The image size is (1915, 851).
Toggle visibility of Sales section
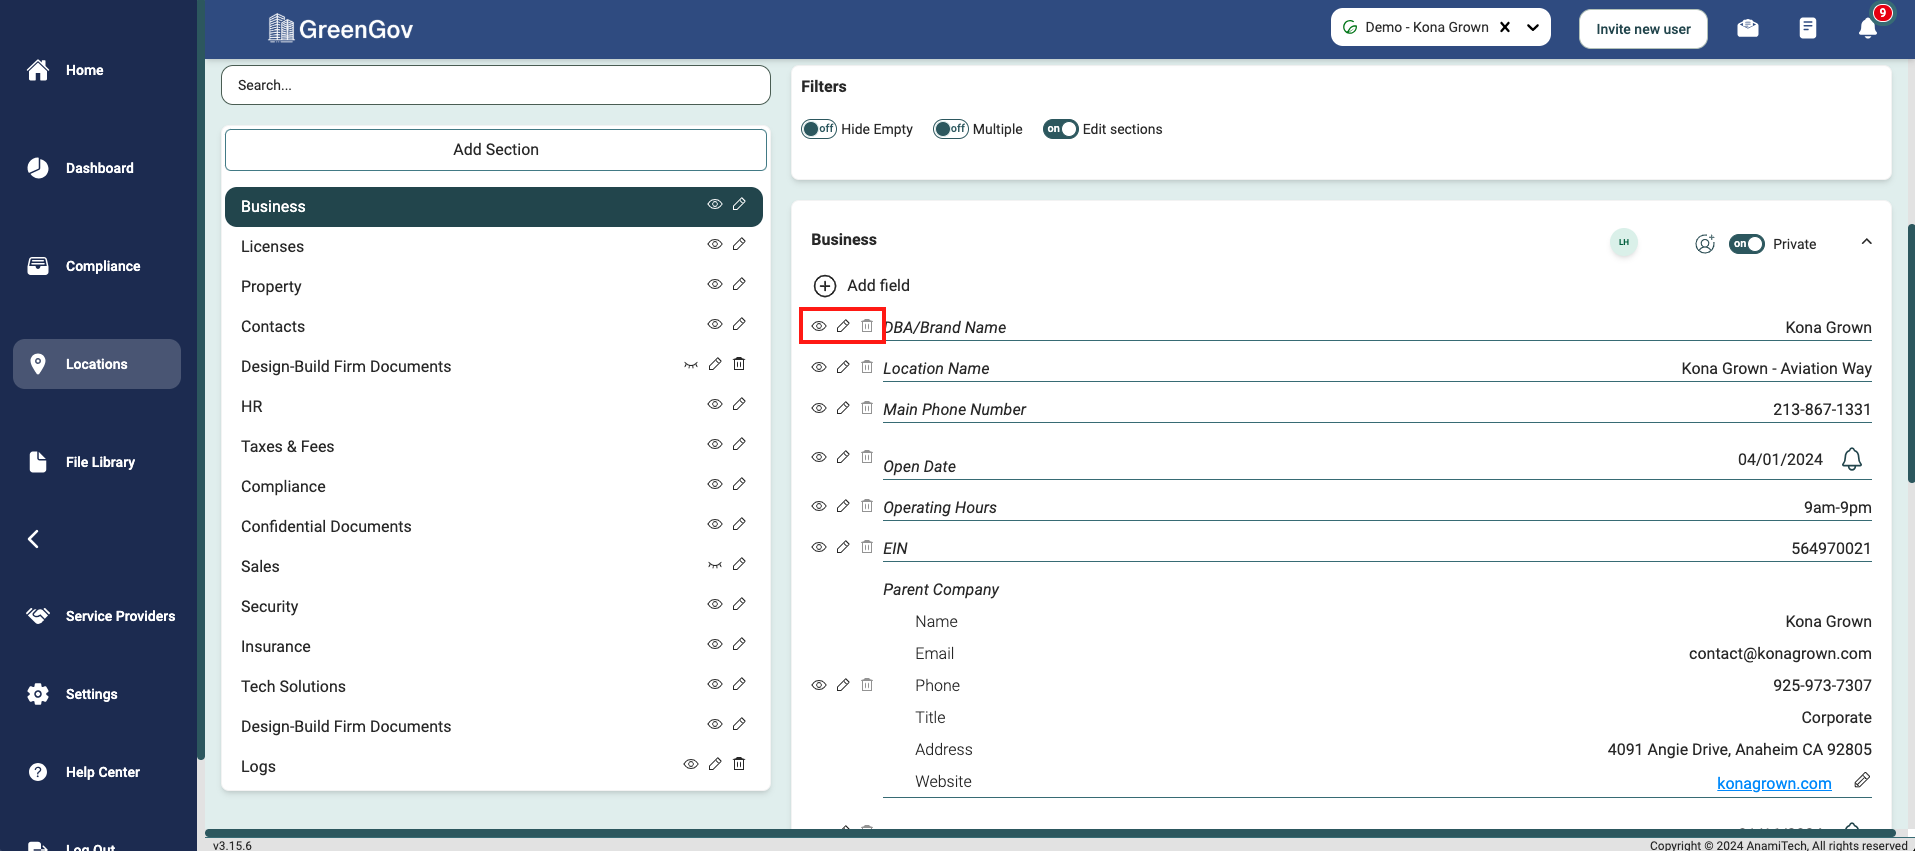coord(715,565)
